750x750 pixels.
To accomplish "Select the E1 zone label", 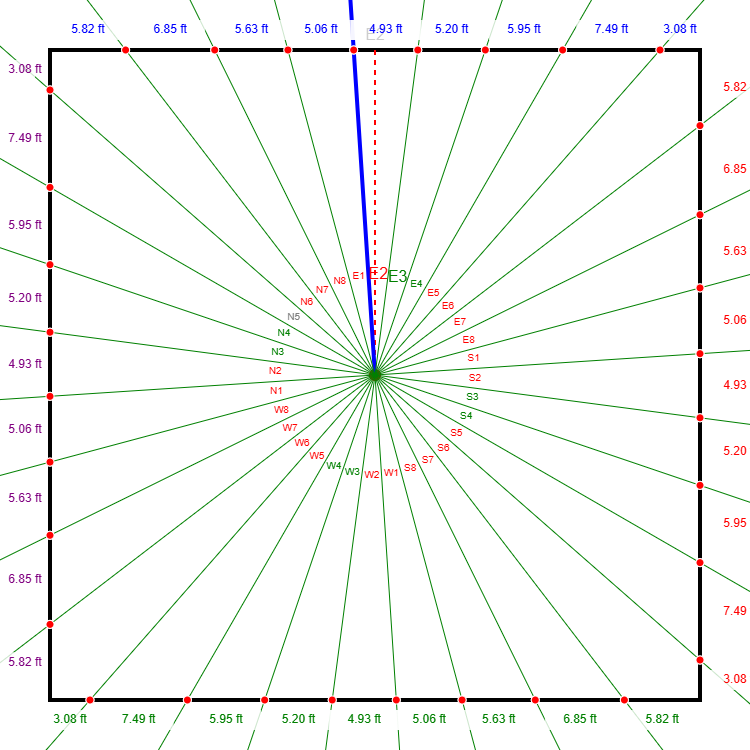I will (358, 276).
